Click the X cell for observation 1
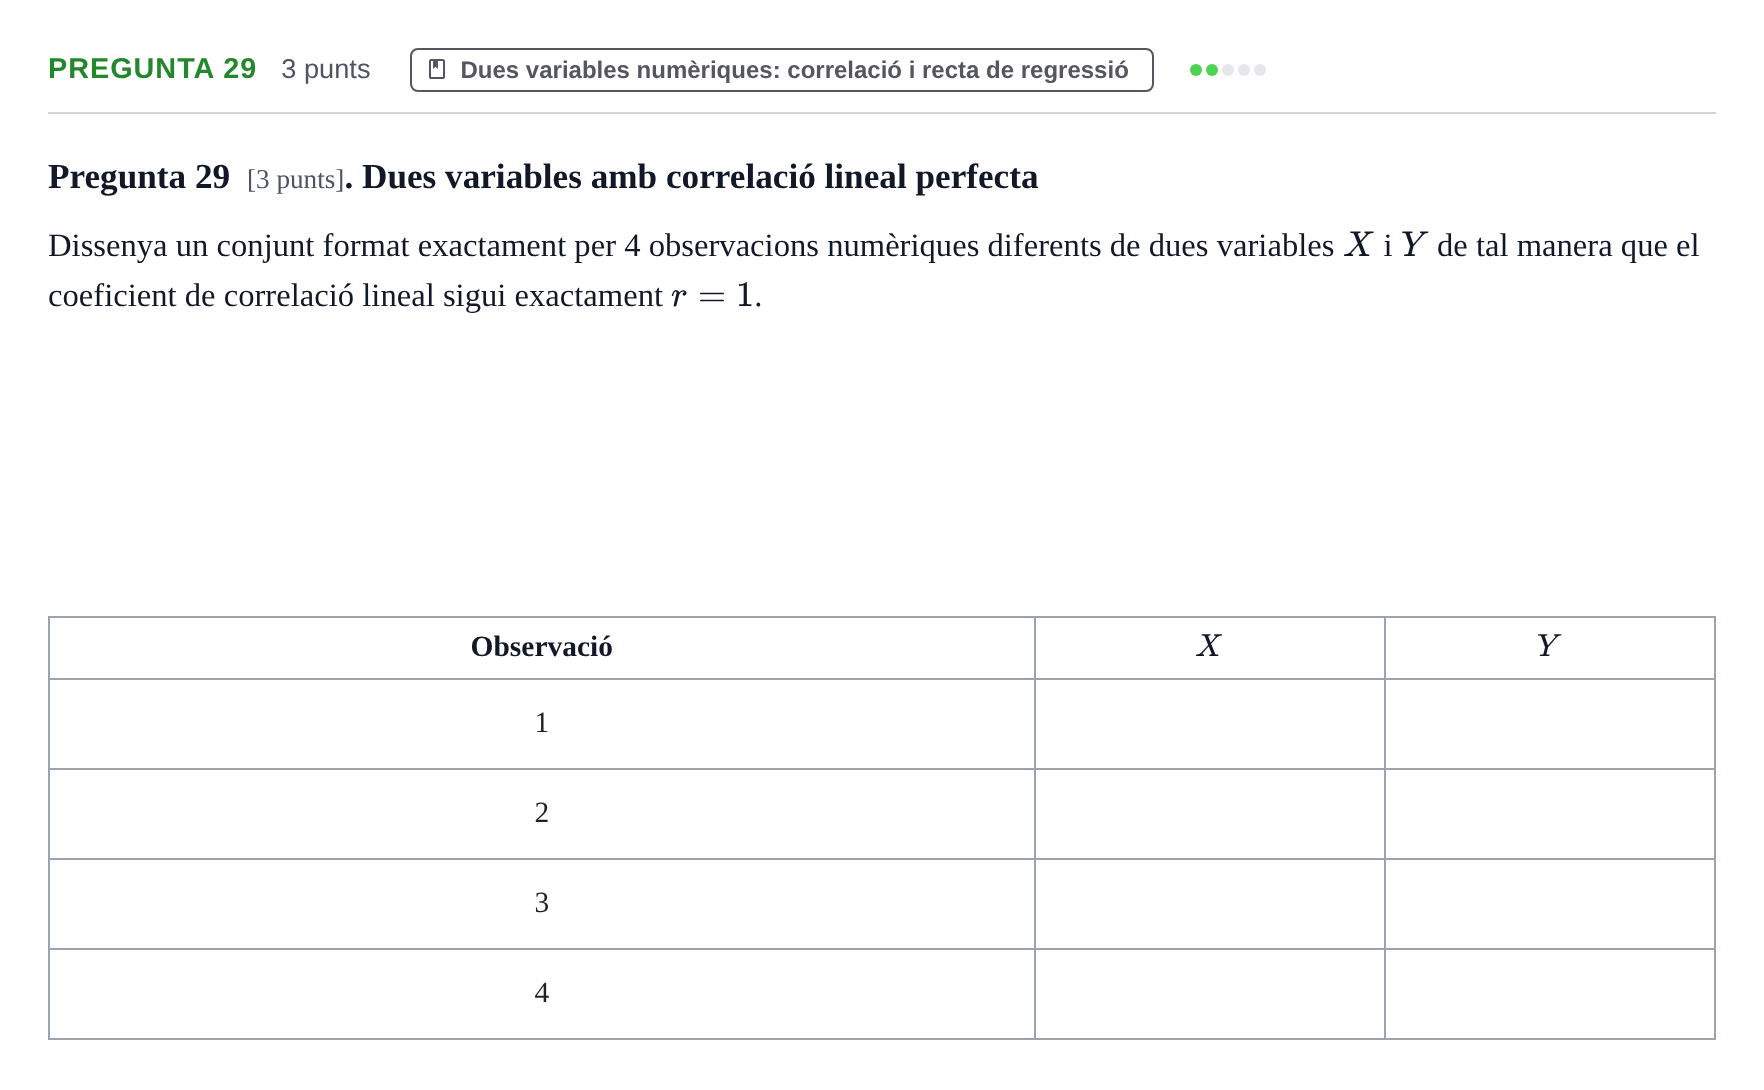This screenshot has height=1090, width=1764. tap(1210, 724)
